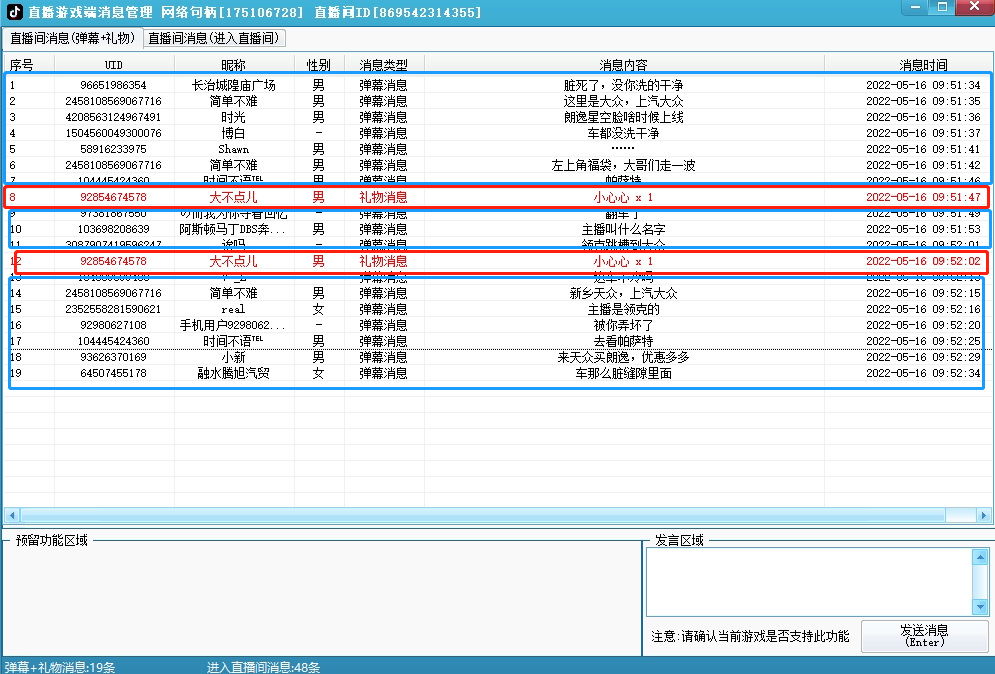Click the horizontal scrollbar thumb of the list
This screenshot has height=674, width=995.
[482, 515]
